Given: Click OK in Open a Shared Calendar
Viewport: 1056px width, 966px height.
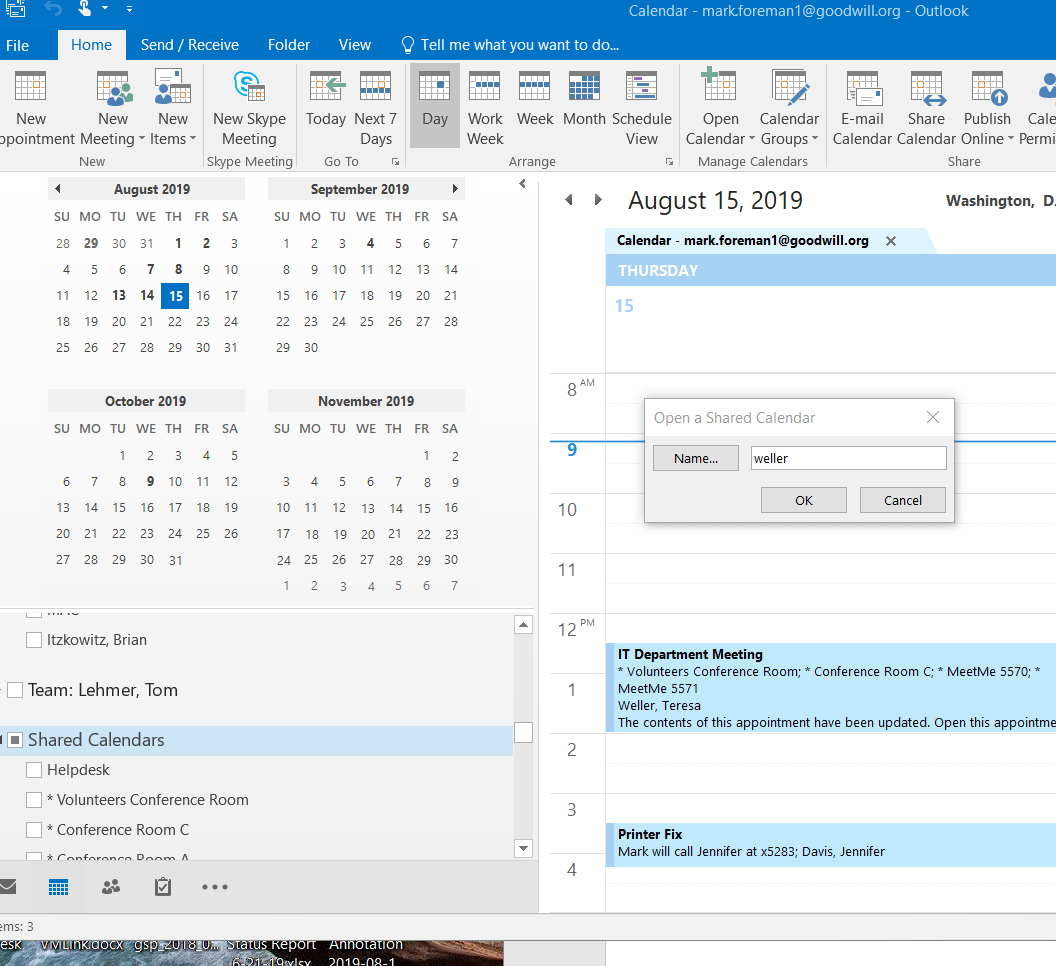Looking at the screenshot, I should click(803, 500).
